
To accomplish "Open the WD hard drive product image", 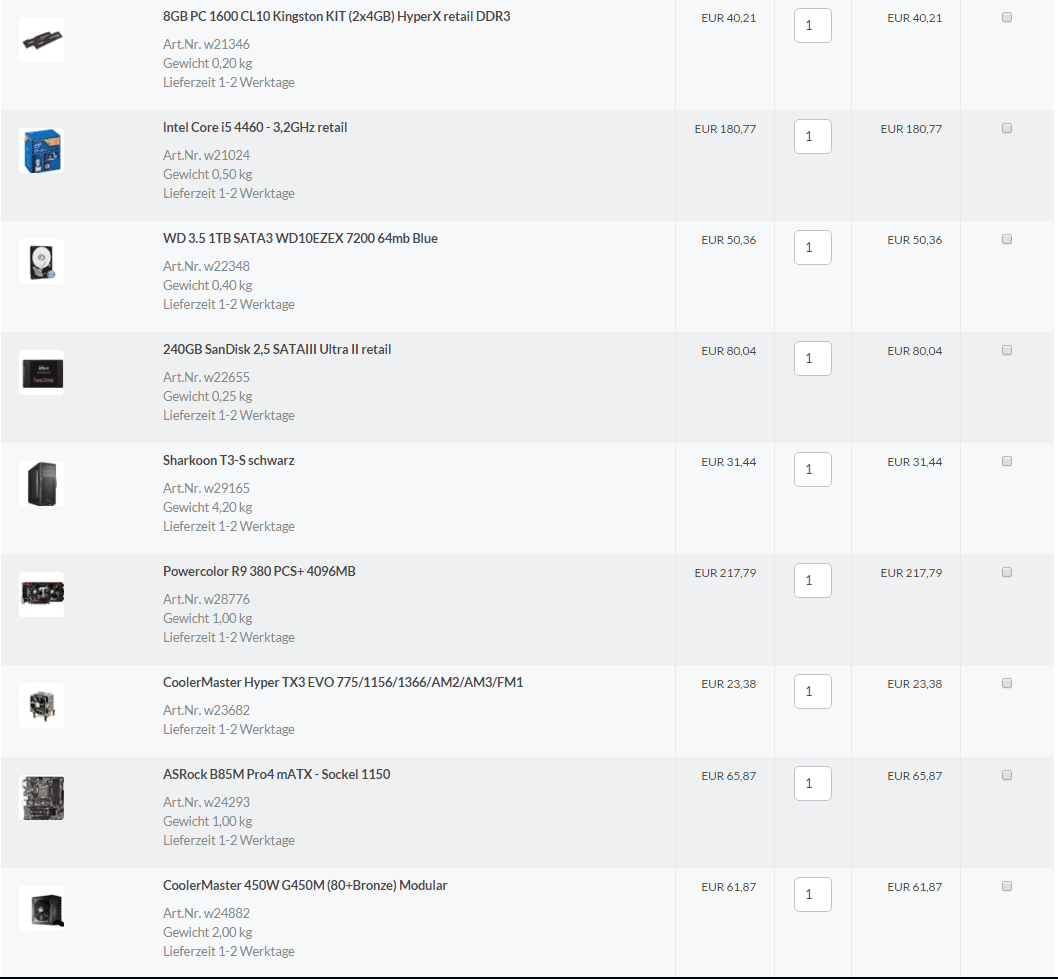I will [x=41, y=262].
